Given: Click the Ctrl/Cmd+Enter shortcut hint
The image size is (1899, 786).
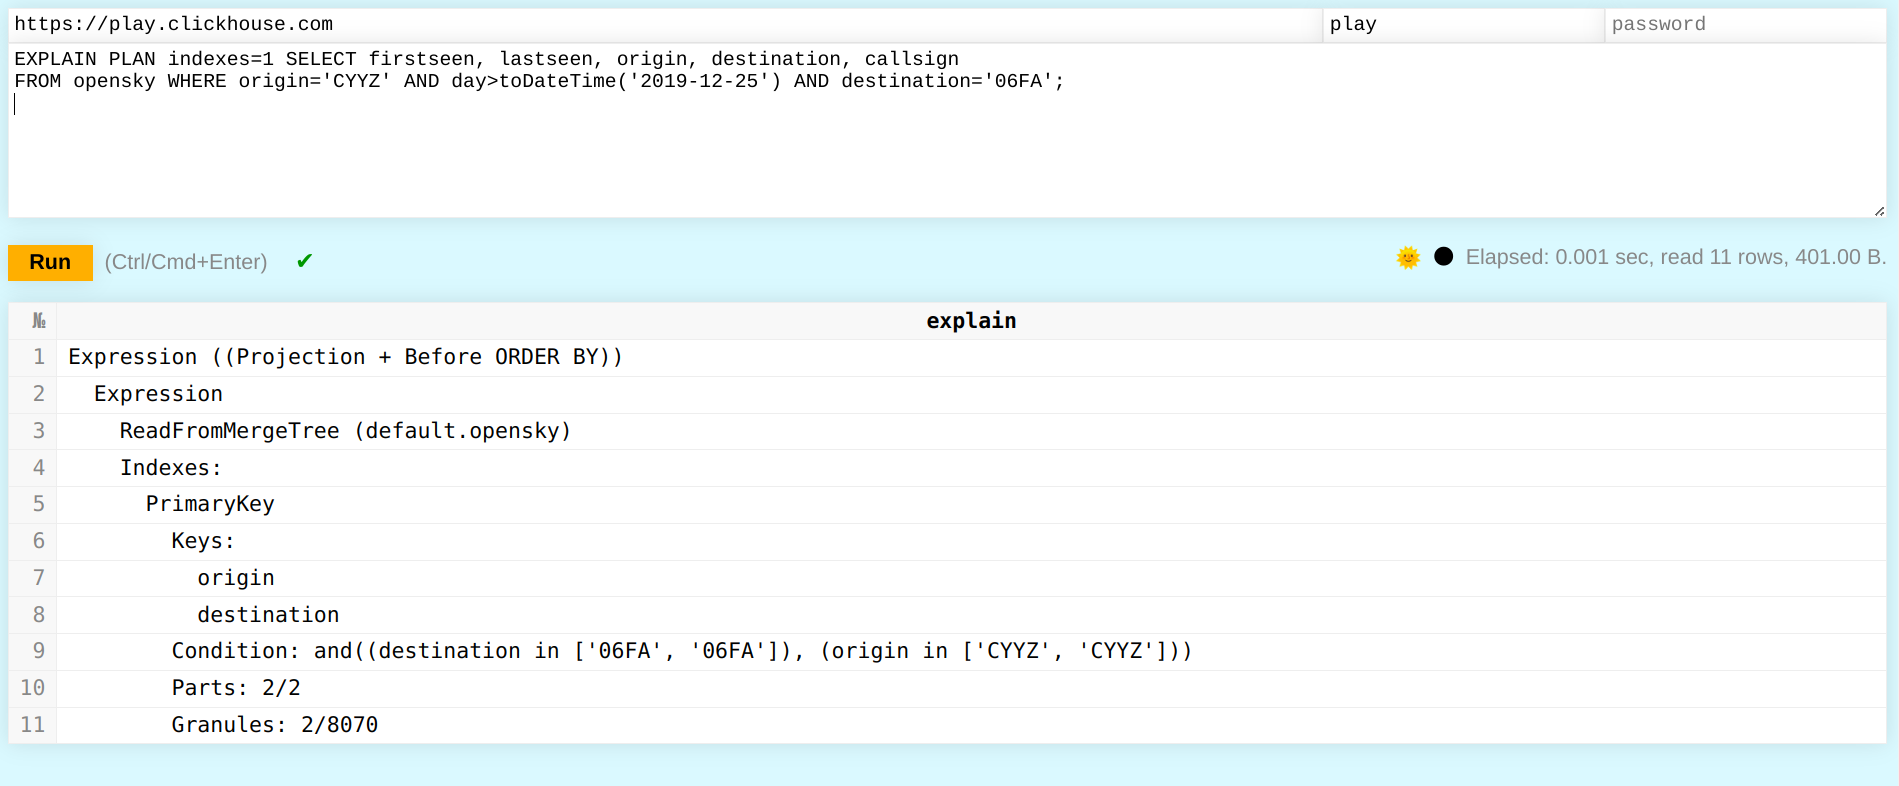Looking at the screenshot, I should (x=186, y=262).
